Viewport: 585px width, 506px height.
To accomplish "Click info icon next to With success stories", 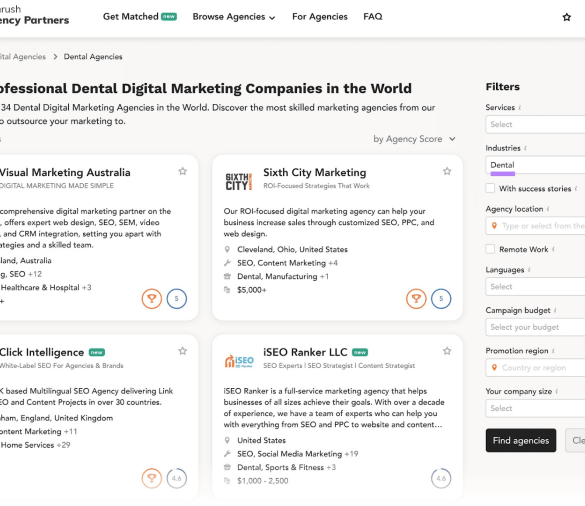I will pos(576,188).
